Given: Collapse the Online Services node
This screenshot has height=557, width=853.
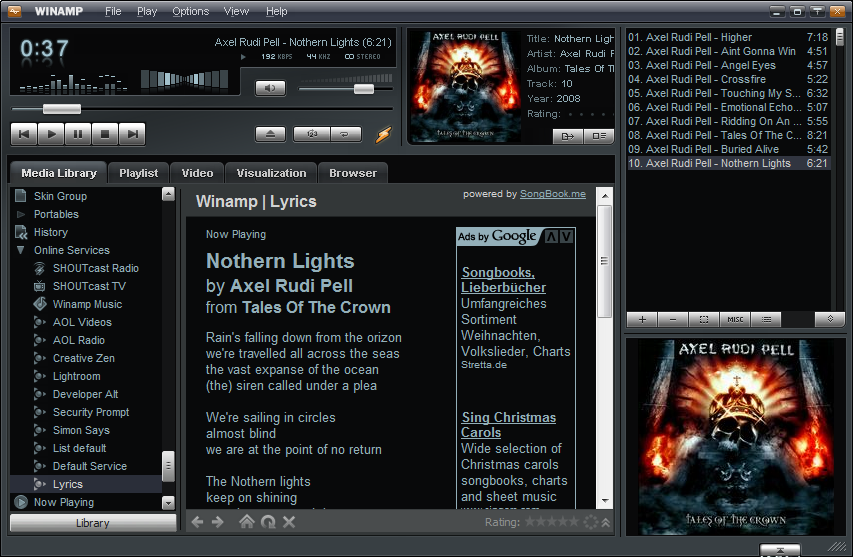Looking at the screenshot, I should click(x=21, y=250).
